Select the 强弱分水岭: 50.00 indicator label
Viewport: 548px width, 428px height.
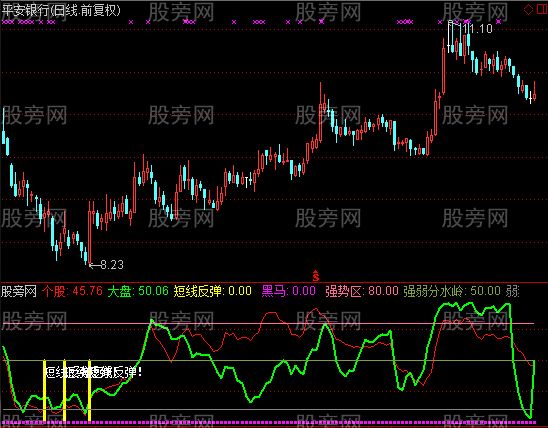tap(452, 291)
